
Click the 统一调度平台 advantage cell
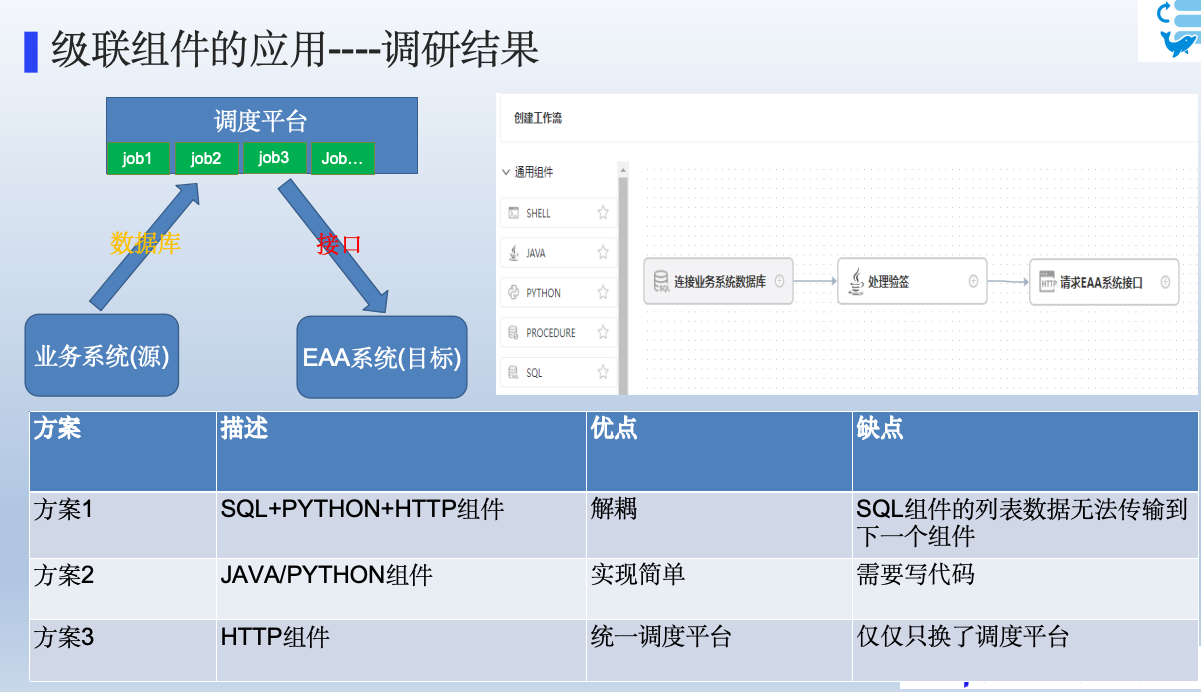click(x=719, y=651)
